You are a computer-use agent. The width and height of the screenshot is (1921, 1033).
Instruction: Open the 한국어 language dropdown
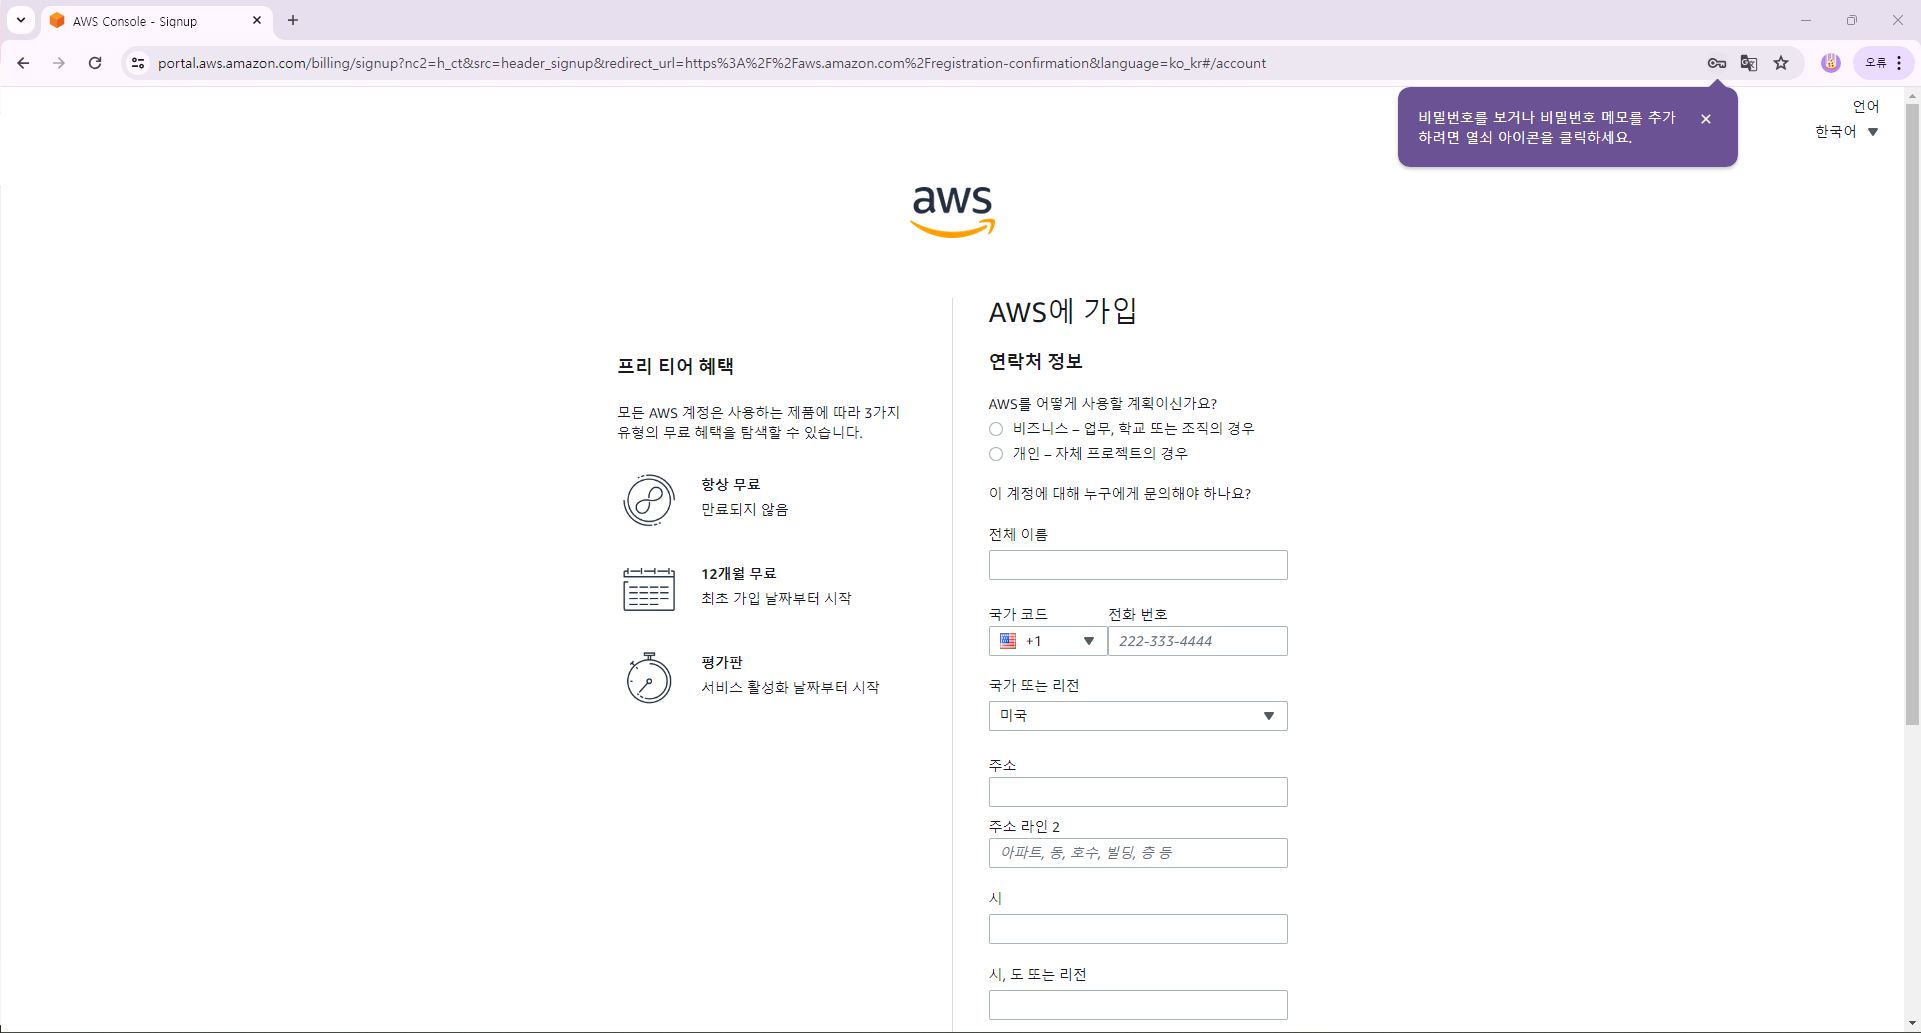pos(1847,132)
